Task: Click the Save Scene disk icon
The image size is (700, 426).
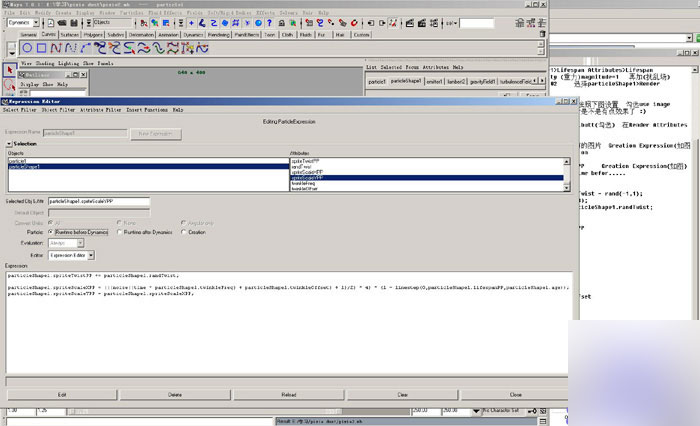Action: [x=74, y=23]
